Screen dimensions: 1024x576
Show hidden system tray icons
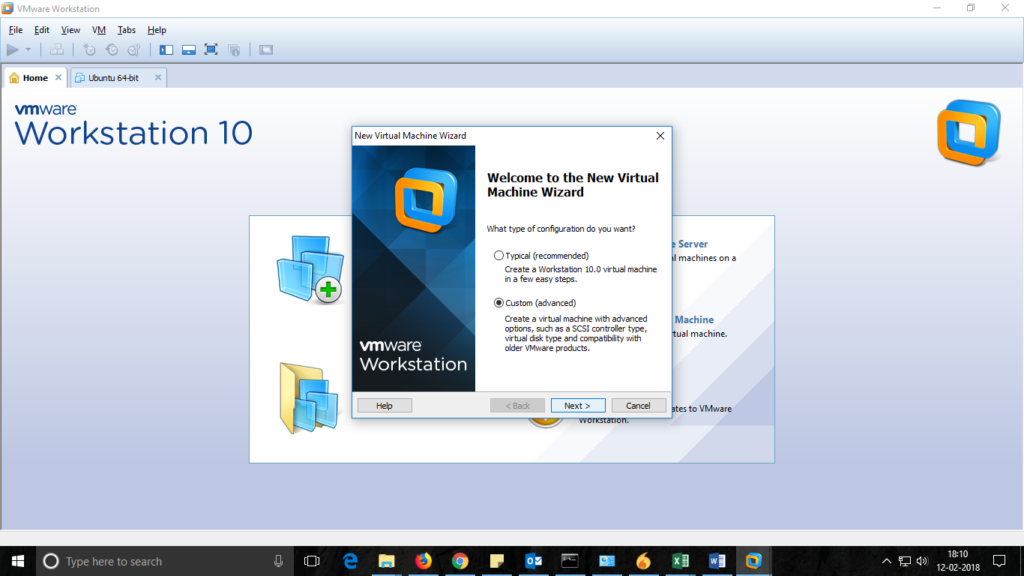[x=886, y=561]
